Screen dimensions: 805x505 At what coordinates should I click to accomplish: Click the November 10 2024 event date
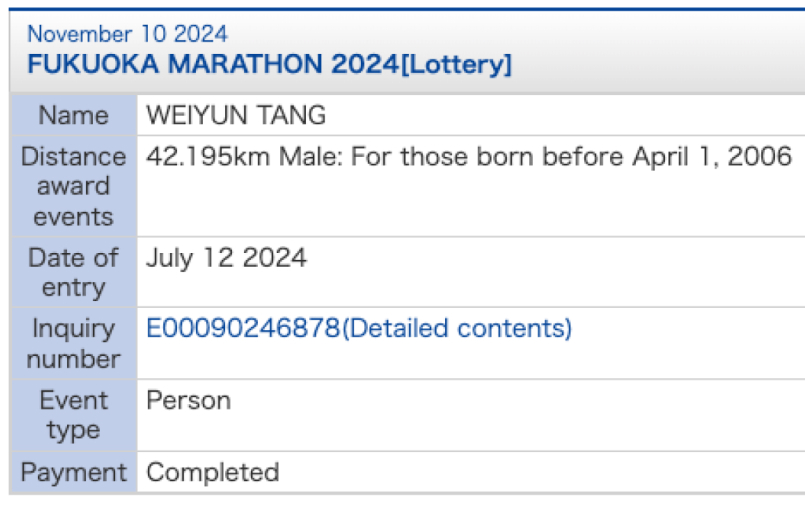click(x=127, y=35)
